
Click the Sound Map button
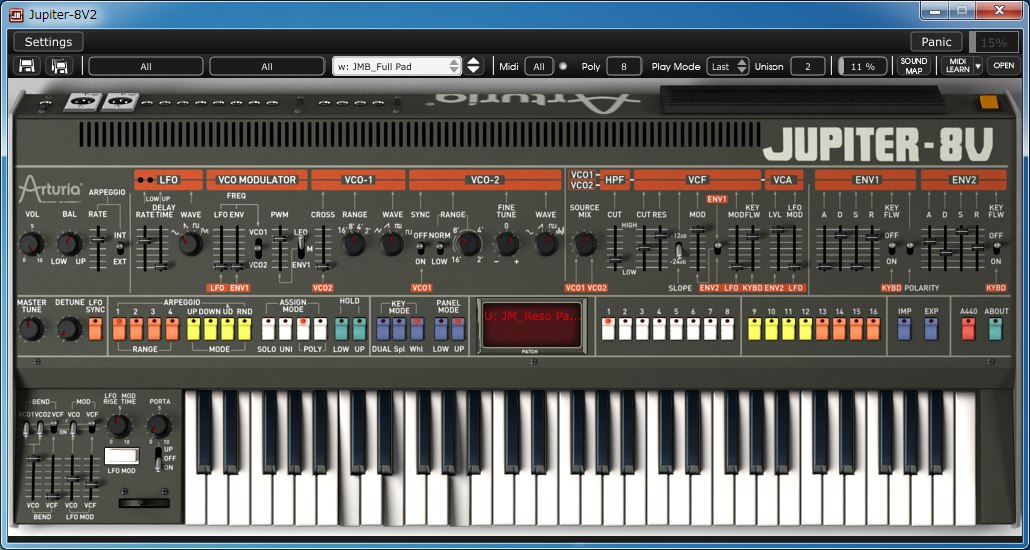click(x=914, y=66)
